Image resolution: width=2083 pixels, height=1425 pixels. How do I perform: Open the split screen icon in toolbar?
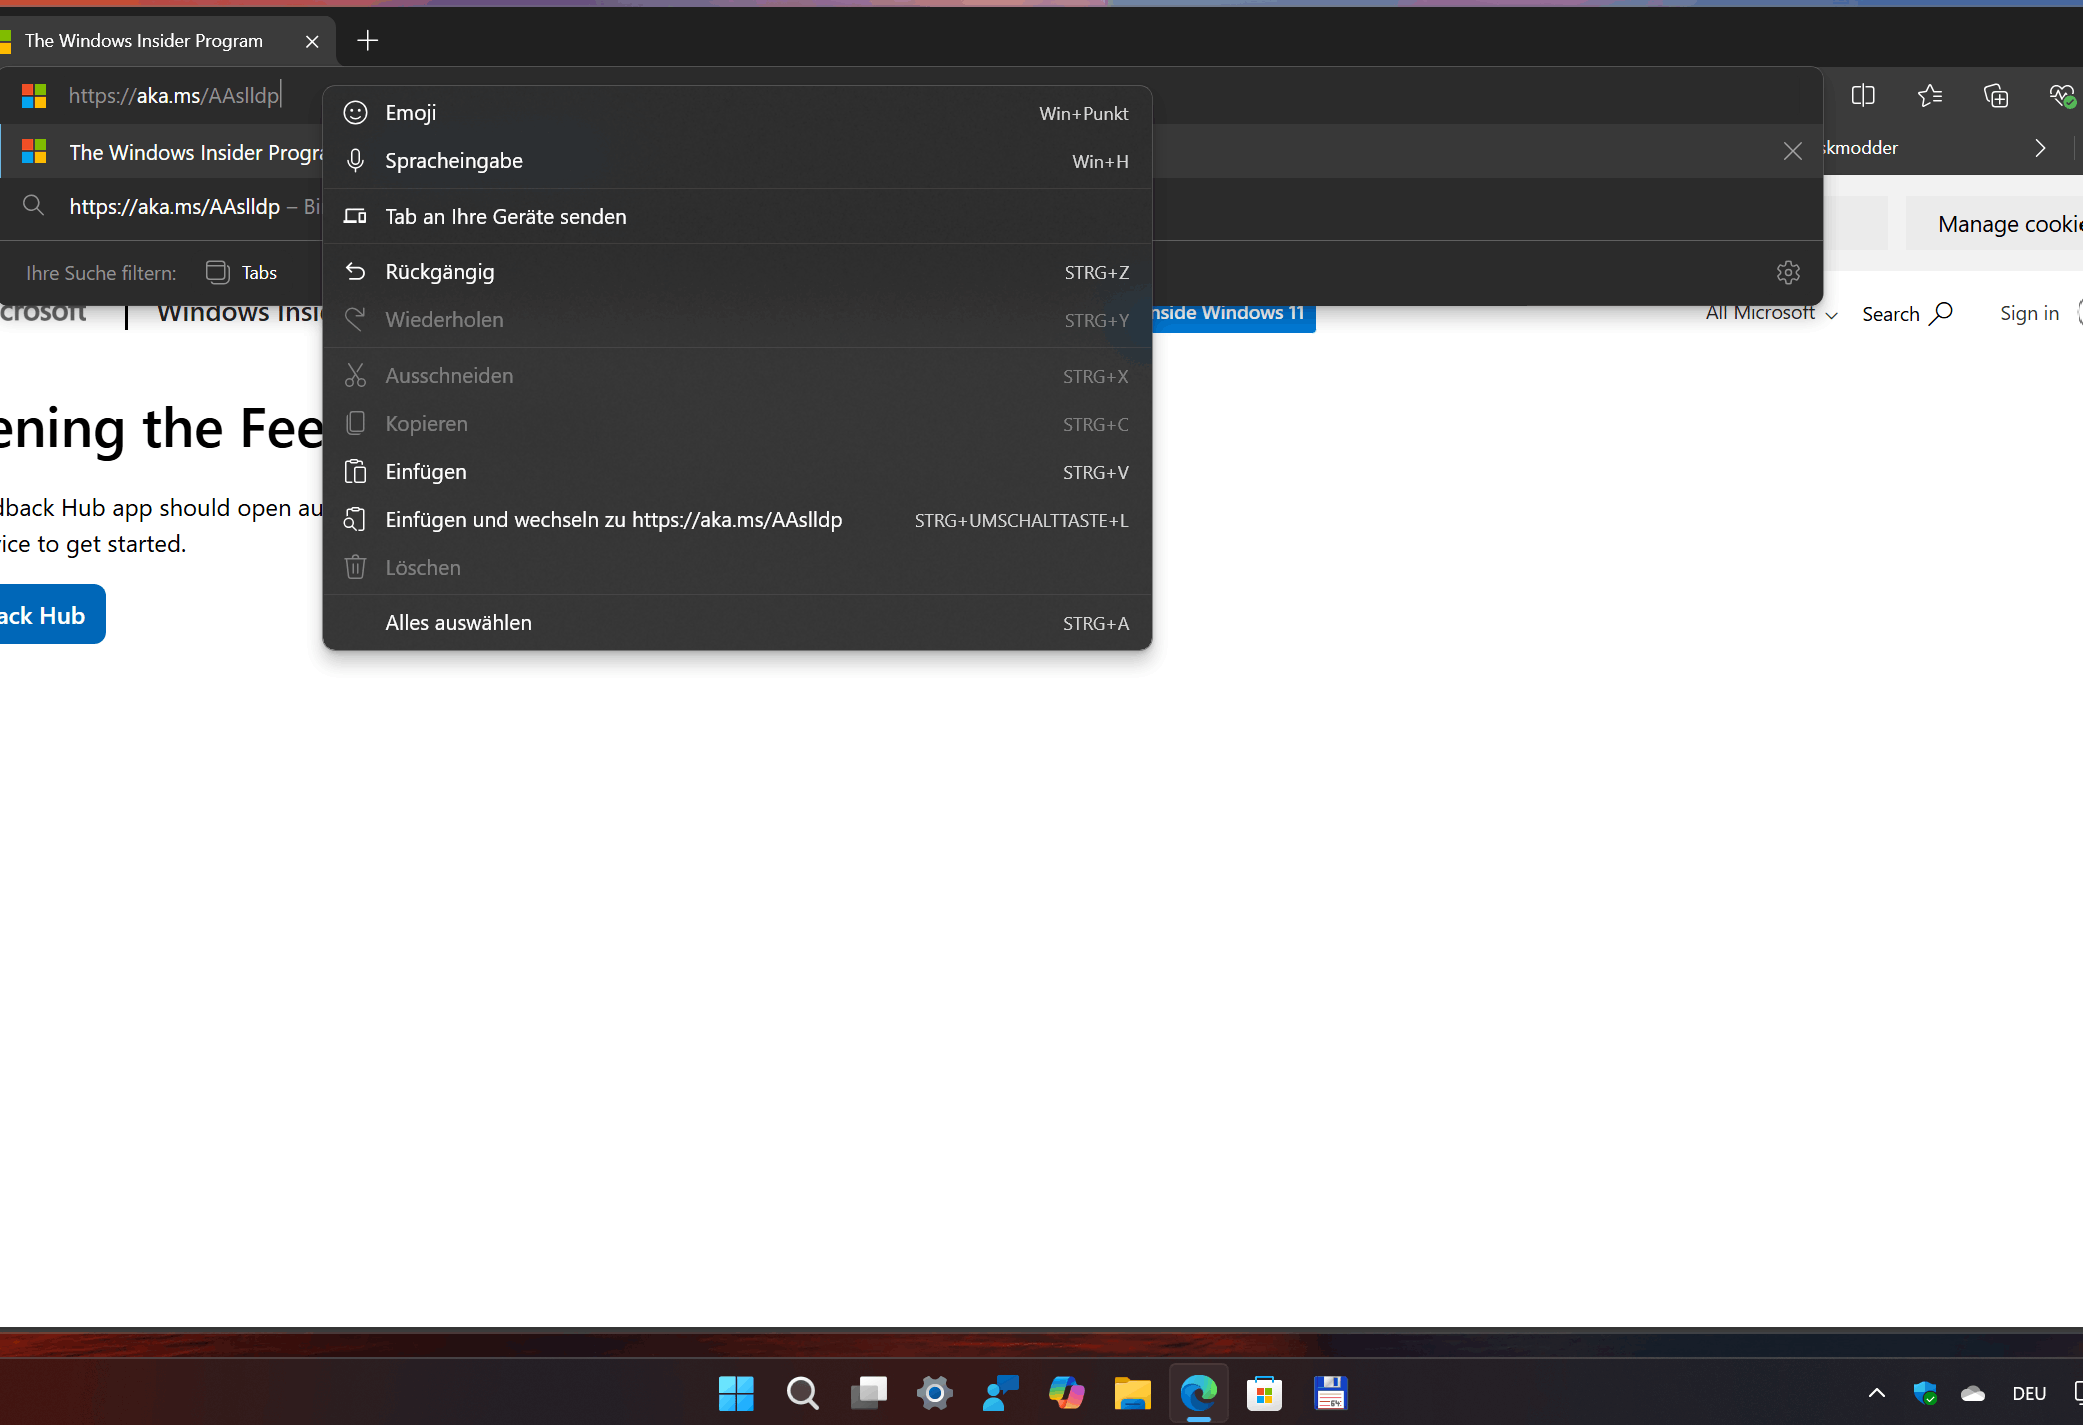1862,96
